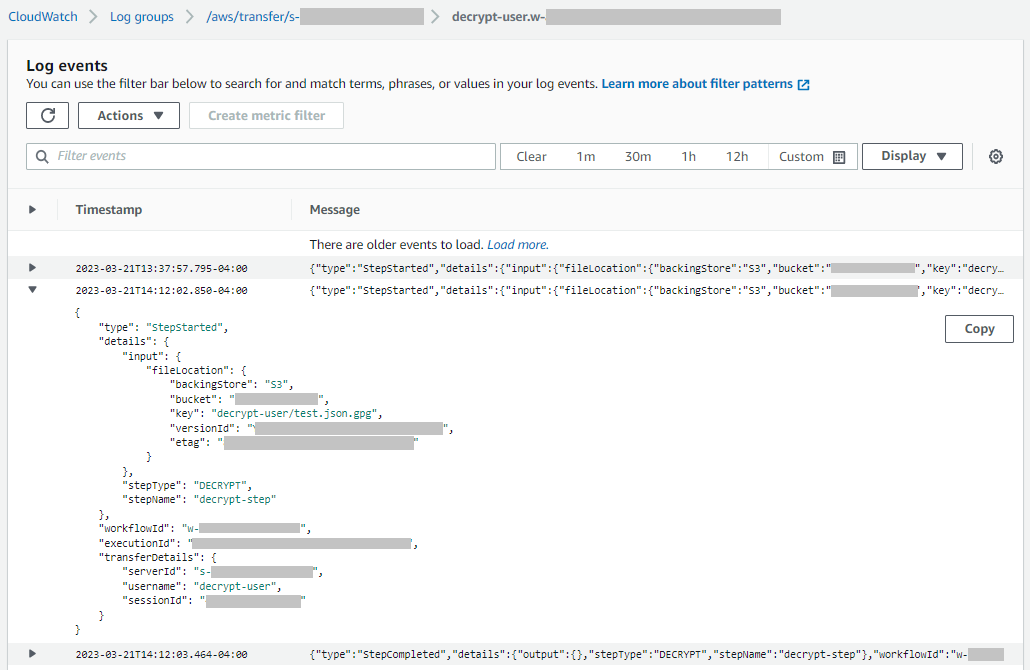Go to CloudWatch home via breadcrumb
The image size is (1030, 670).
(x=42, y=16)
